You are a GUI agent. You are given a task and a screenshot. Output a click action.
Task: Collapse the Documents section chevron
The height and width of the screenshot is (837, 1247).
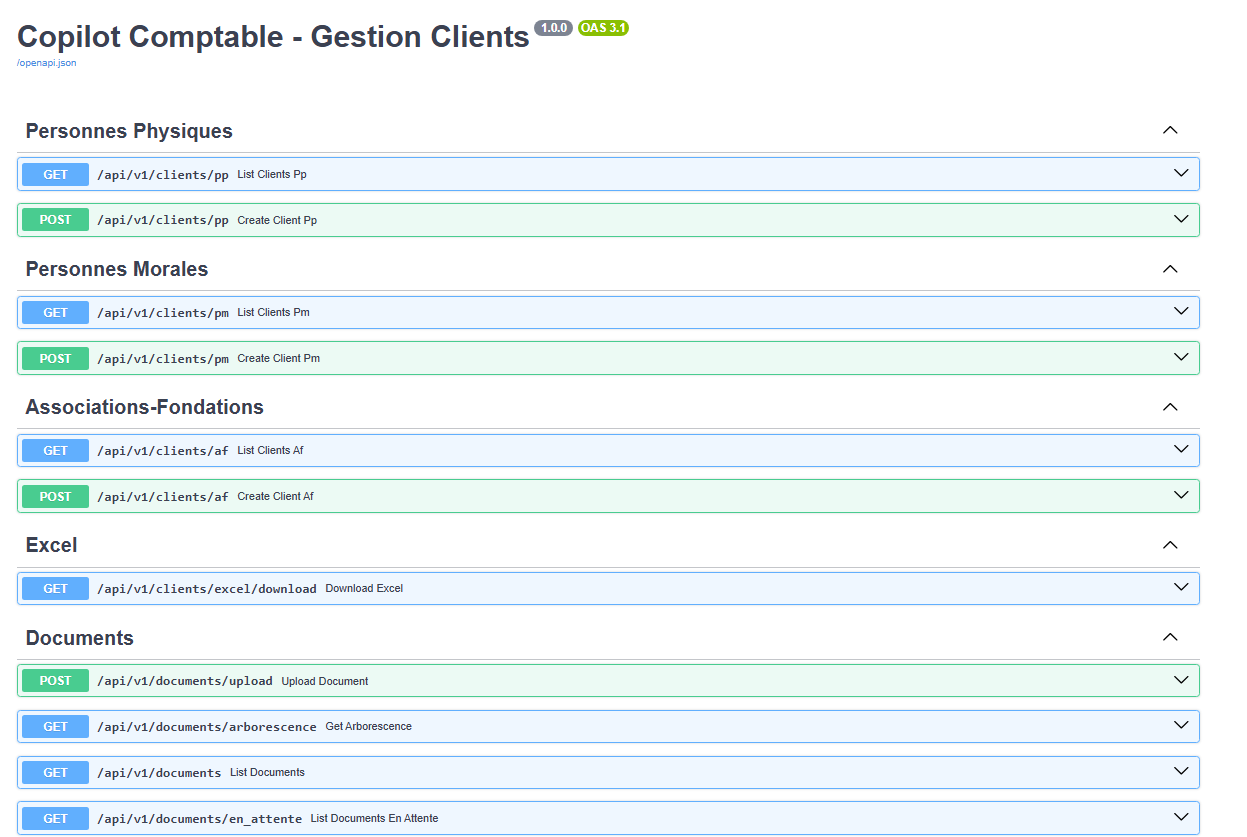click(x=1170, y=638)
